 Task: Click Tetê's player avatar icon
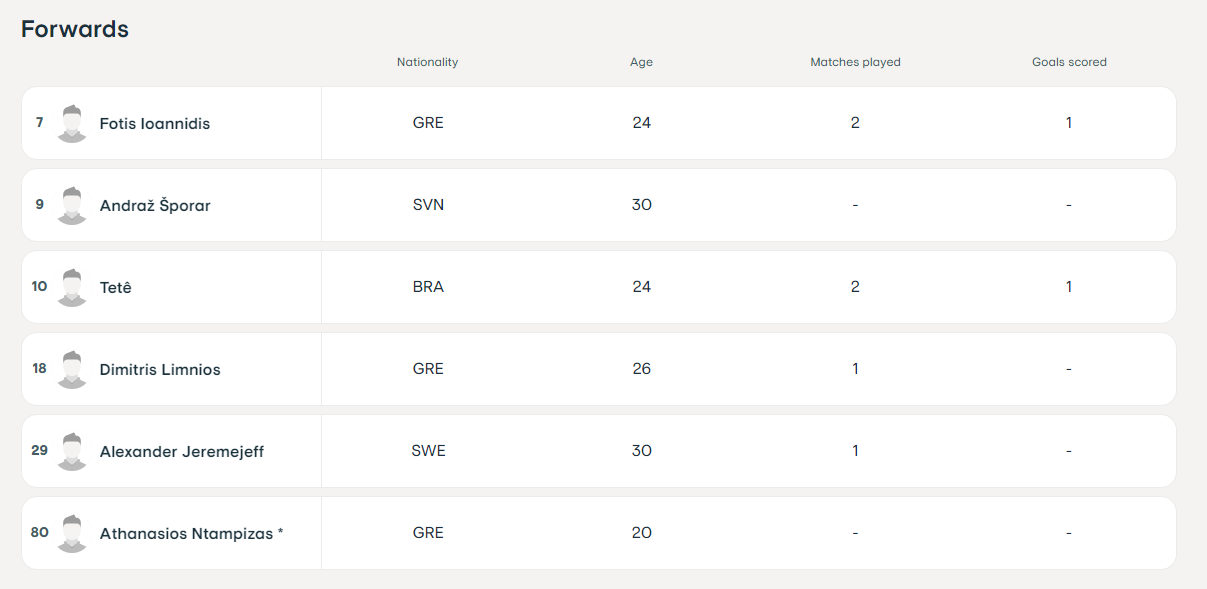[x=72, y=287]
